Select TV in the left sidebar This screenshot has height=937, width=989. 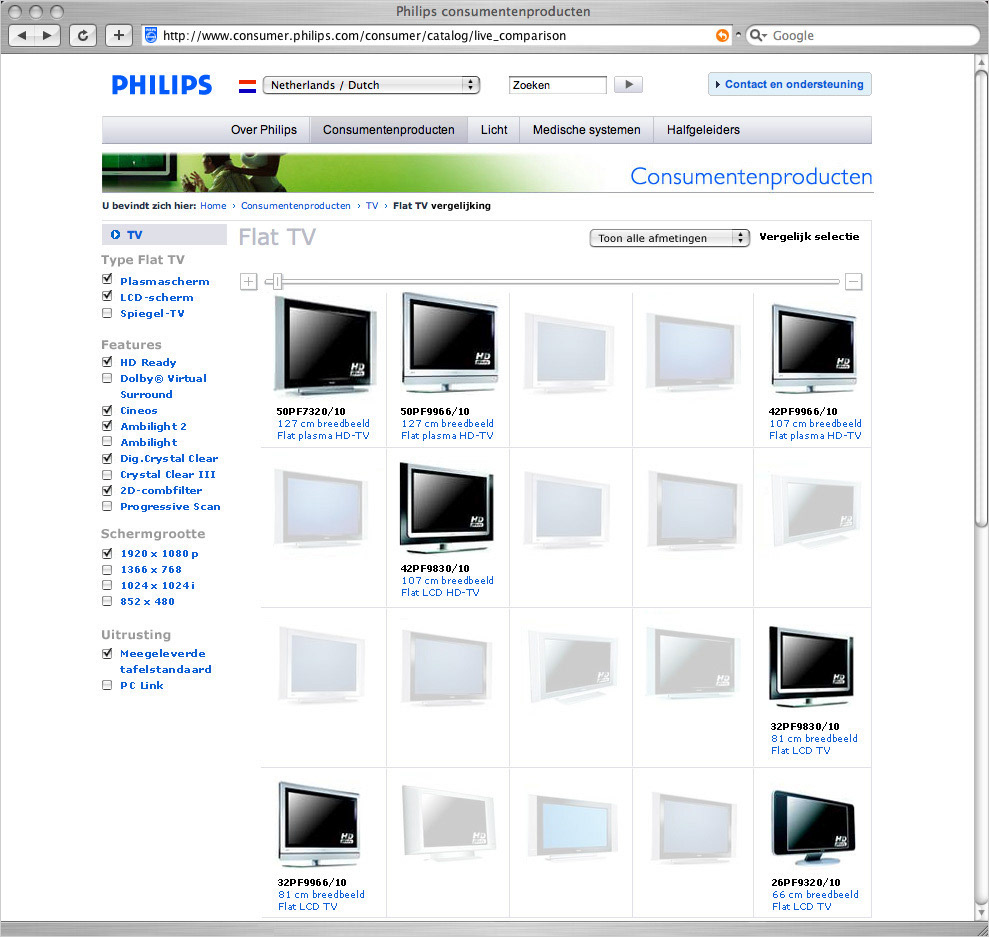coord(164,235)
